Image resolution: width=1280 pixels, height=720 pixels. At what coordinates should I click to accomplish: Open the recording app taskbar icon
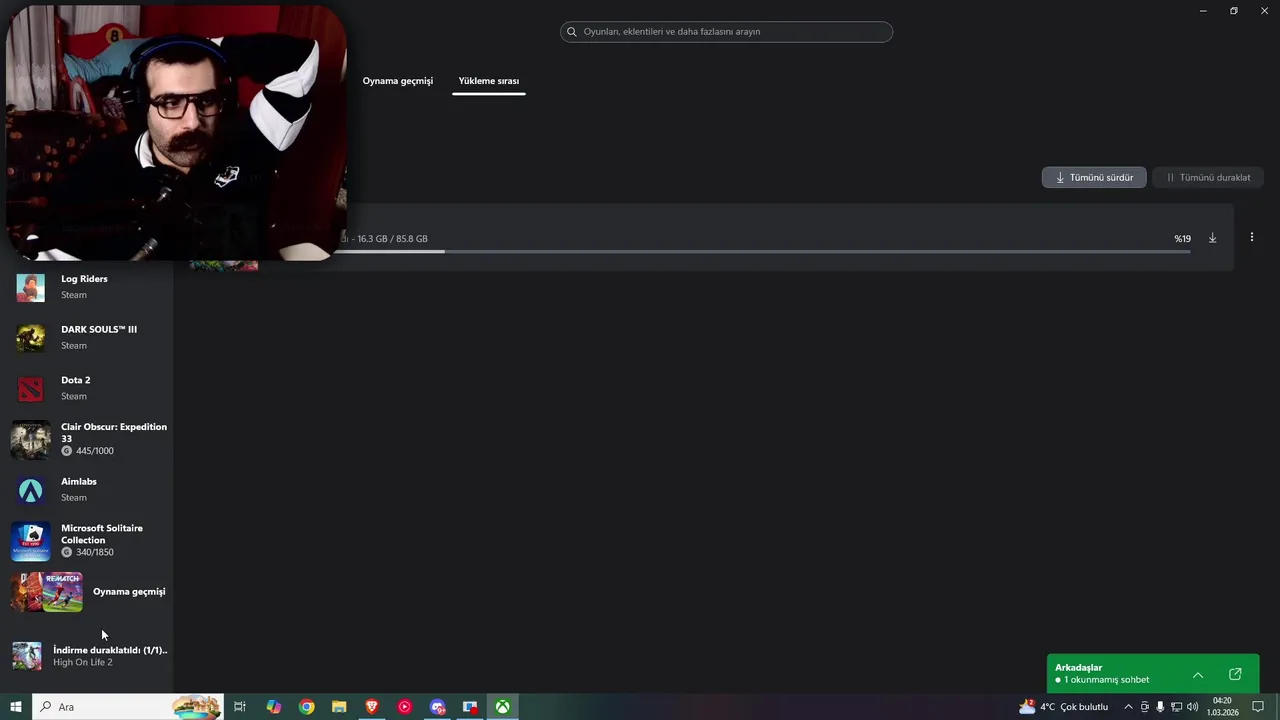tap(470, 707)
